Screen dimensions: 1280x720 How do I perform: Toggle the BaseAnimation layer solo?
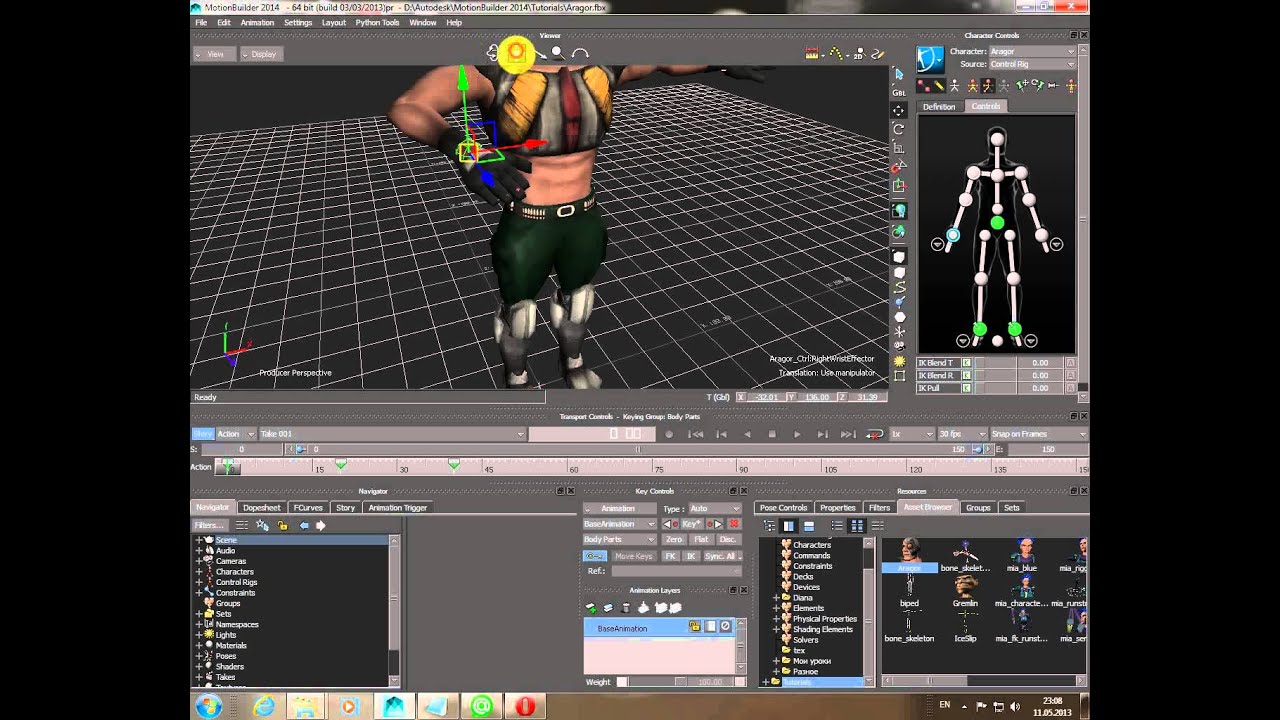(710, 627)
